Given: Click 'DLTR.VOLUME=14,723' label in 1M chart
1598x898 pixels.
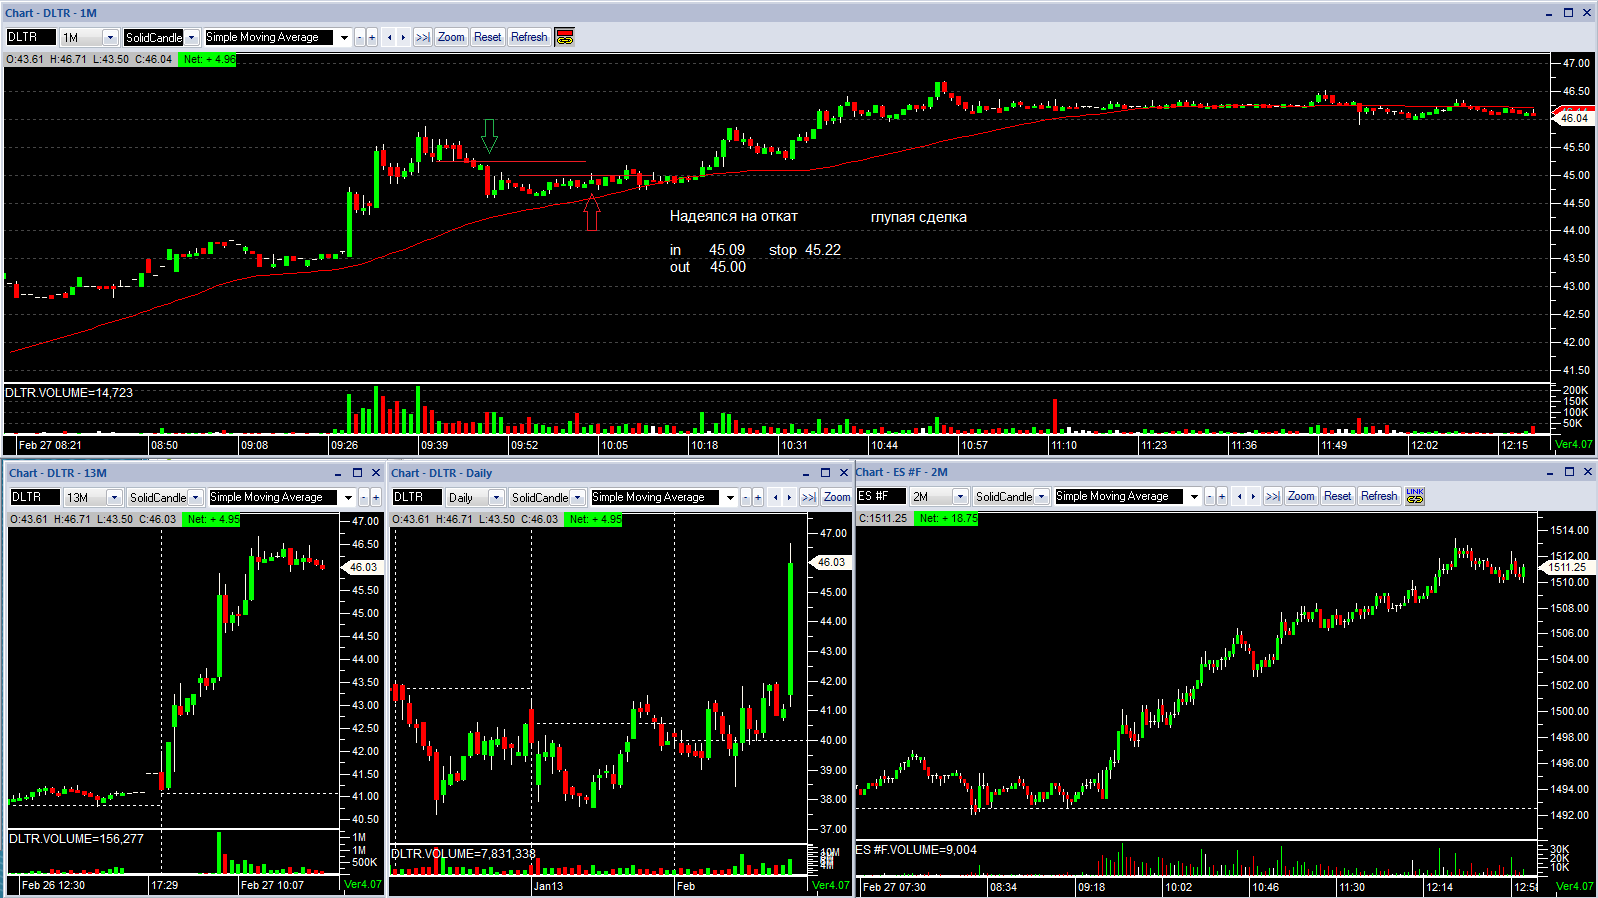Looking at the screenshot, I should pyautogui.click(x=69, y=393).
